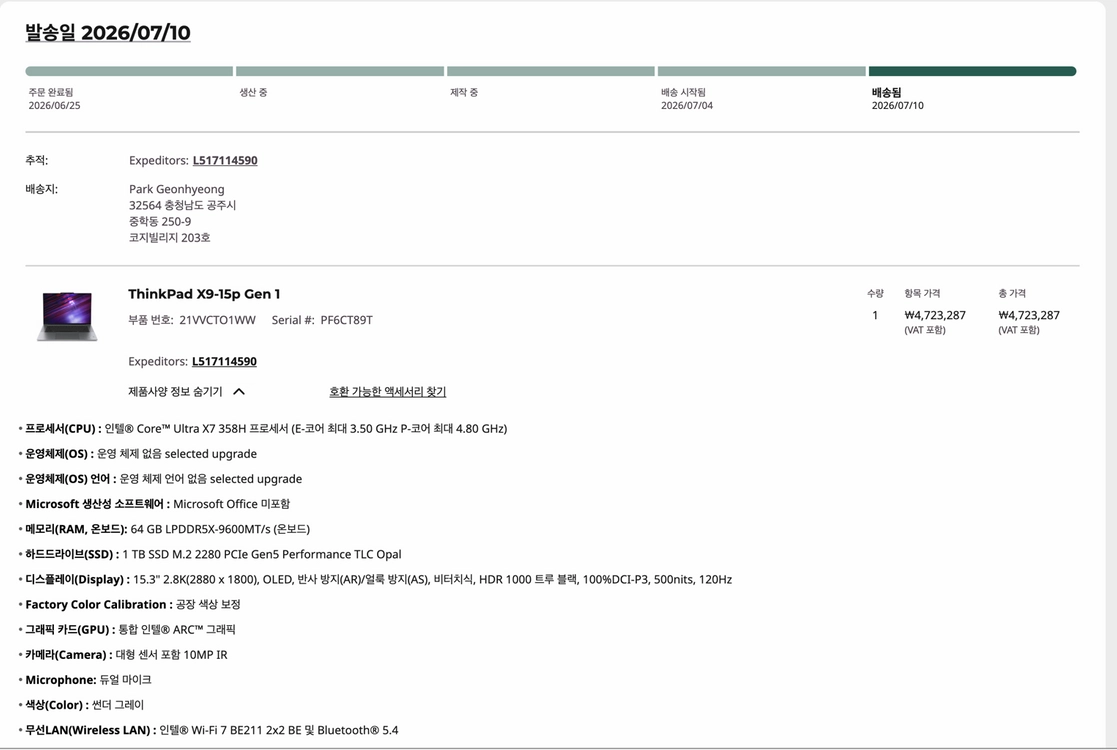
Task: Select address line 32564 충청남도 공주시
Action: (182, 205)
